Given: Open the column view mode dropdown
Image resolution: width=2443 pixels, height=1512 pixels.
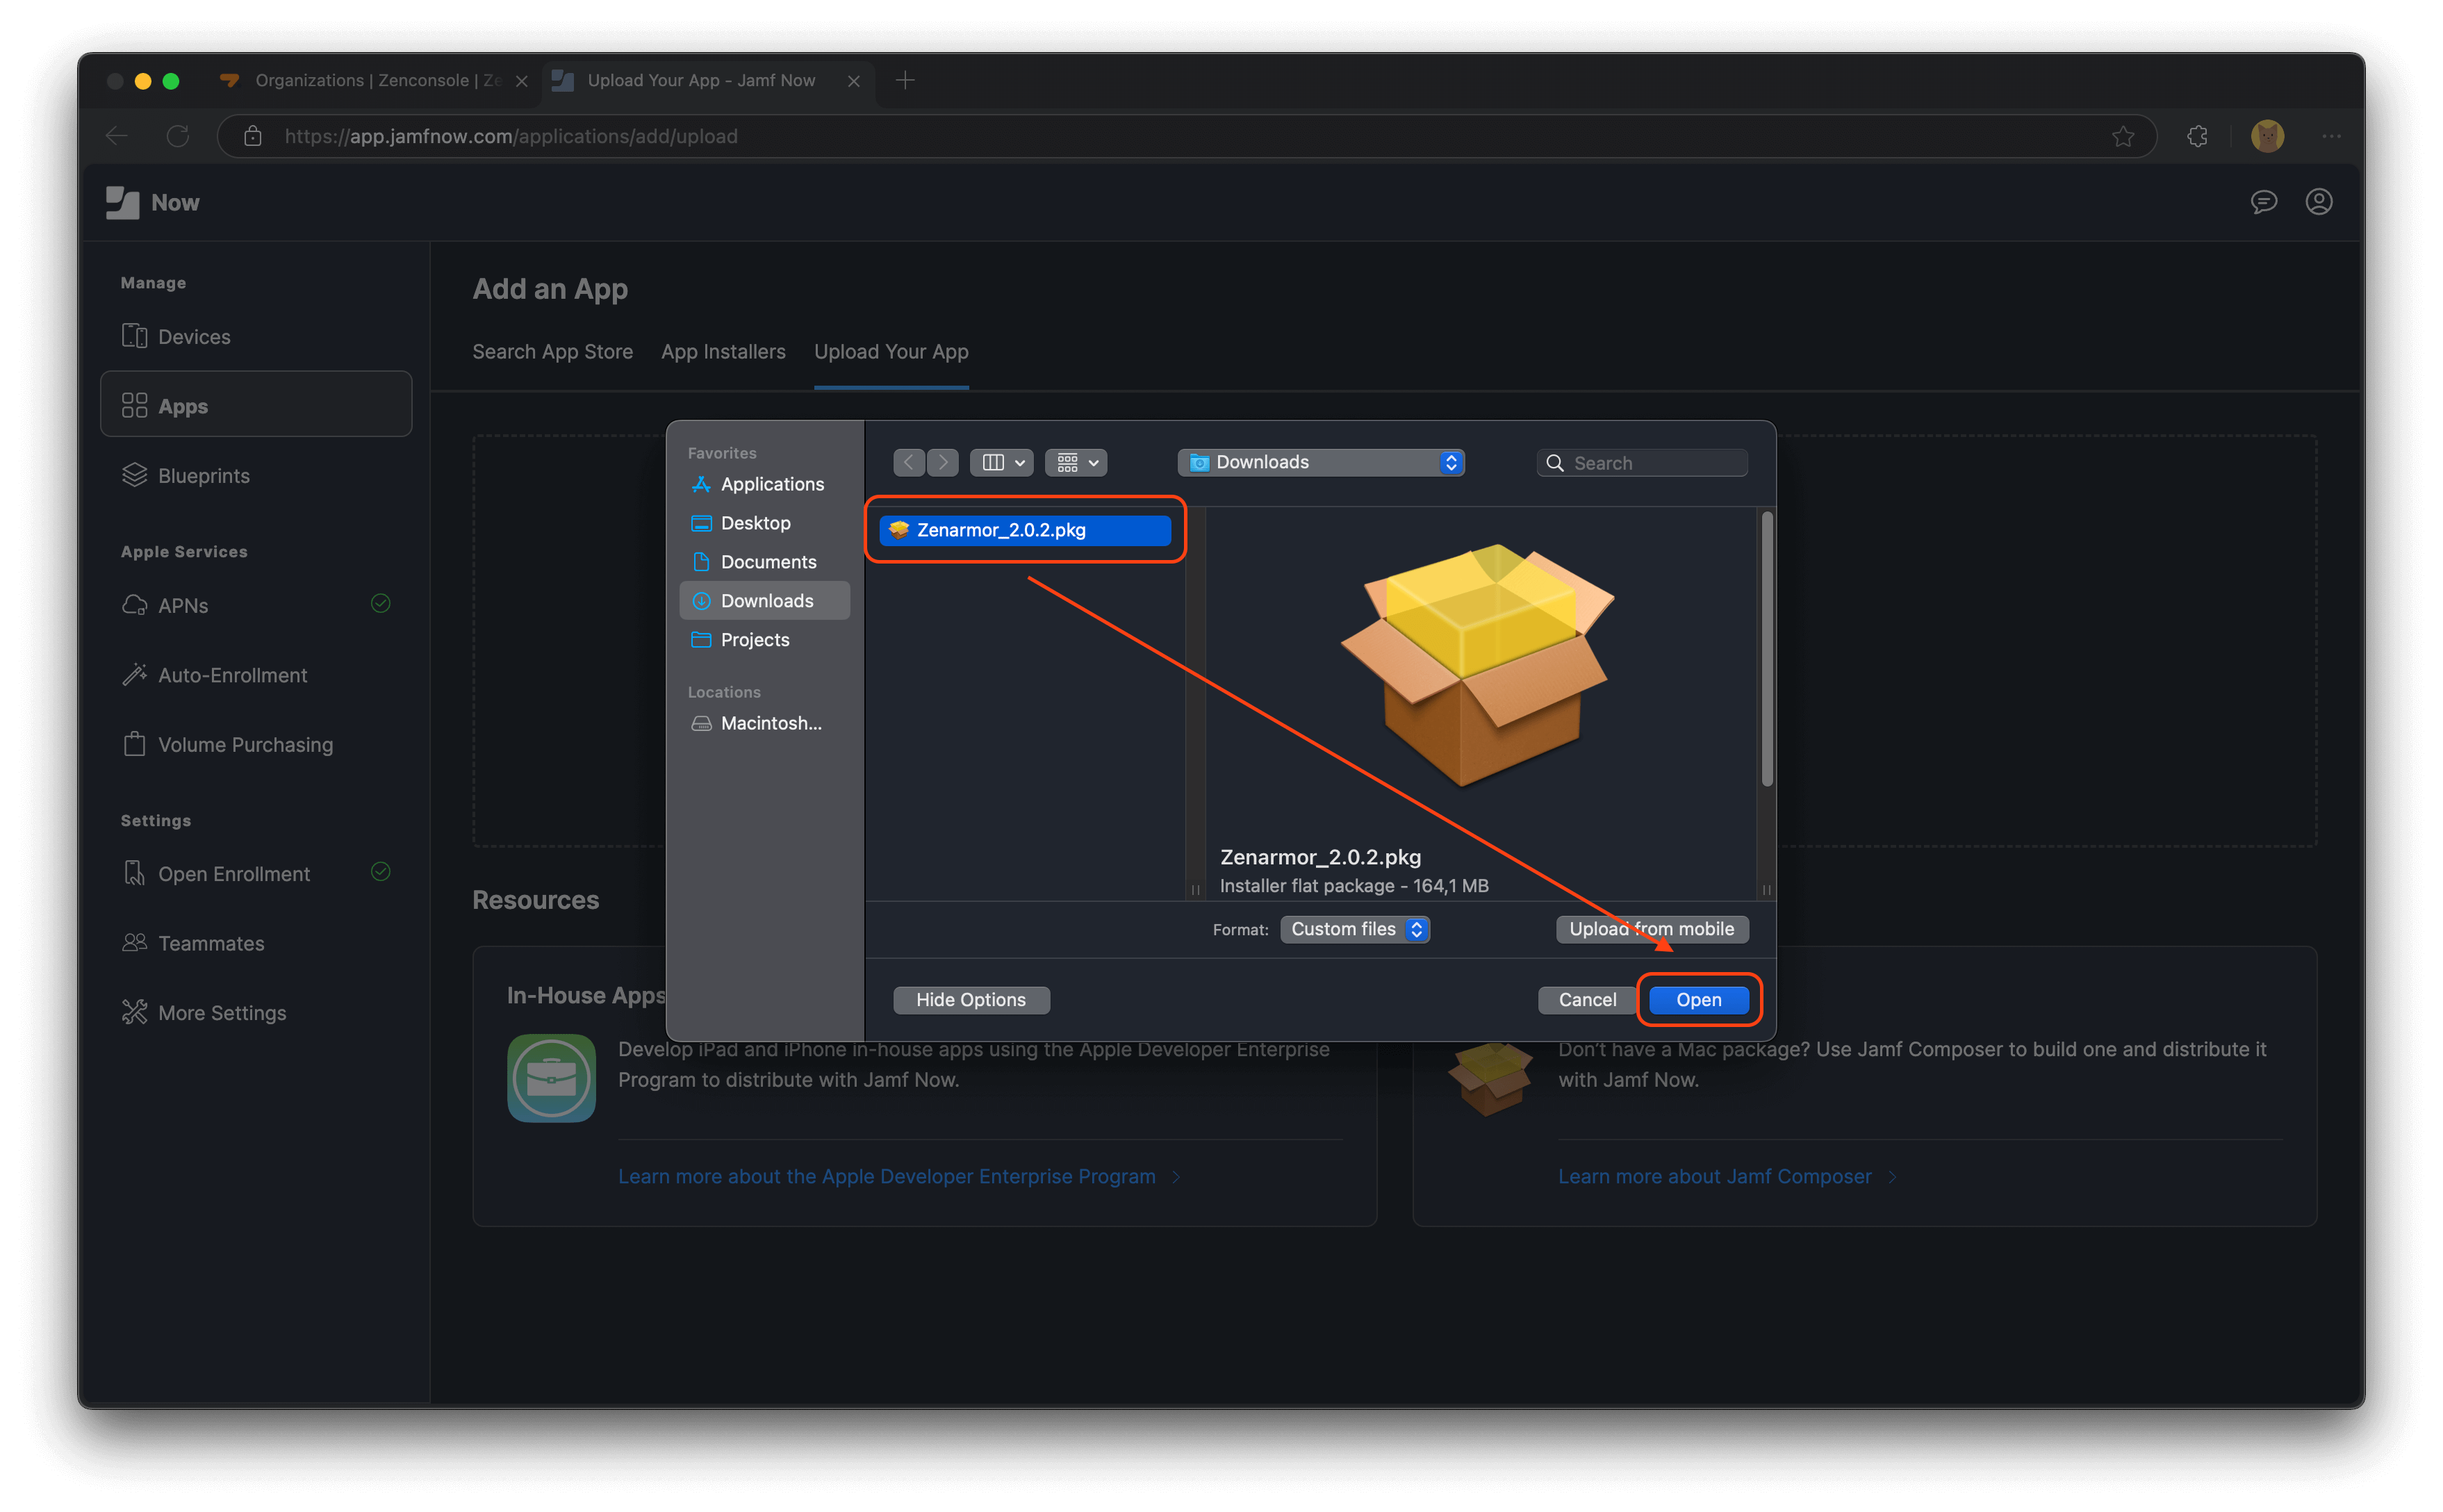Looking at the screenshot, I should 1002,462.
